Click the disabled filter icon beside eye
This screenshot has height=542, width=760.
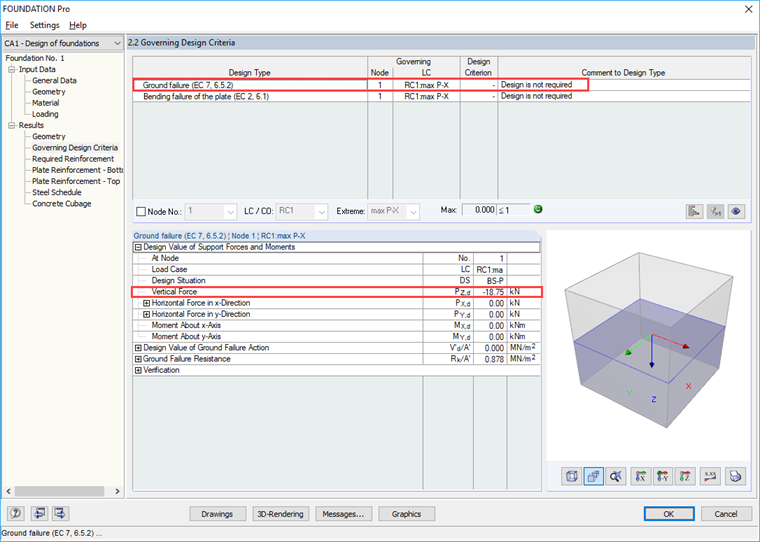coord(715,211)
